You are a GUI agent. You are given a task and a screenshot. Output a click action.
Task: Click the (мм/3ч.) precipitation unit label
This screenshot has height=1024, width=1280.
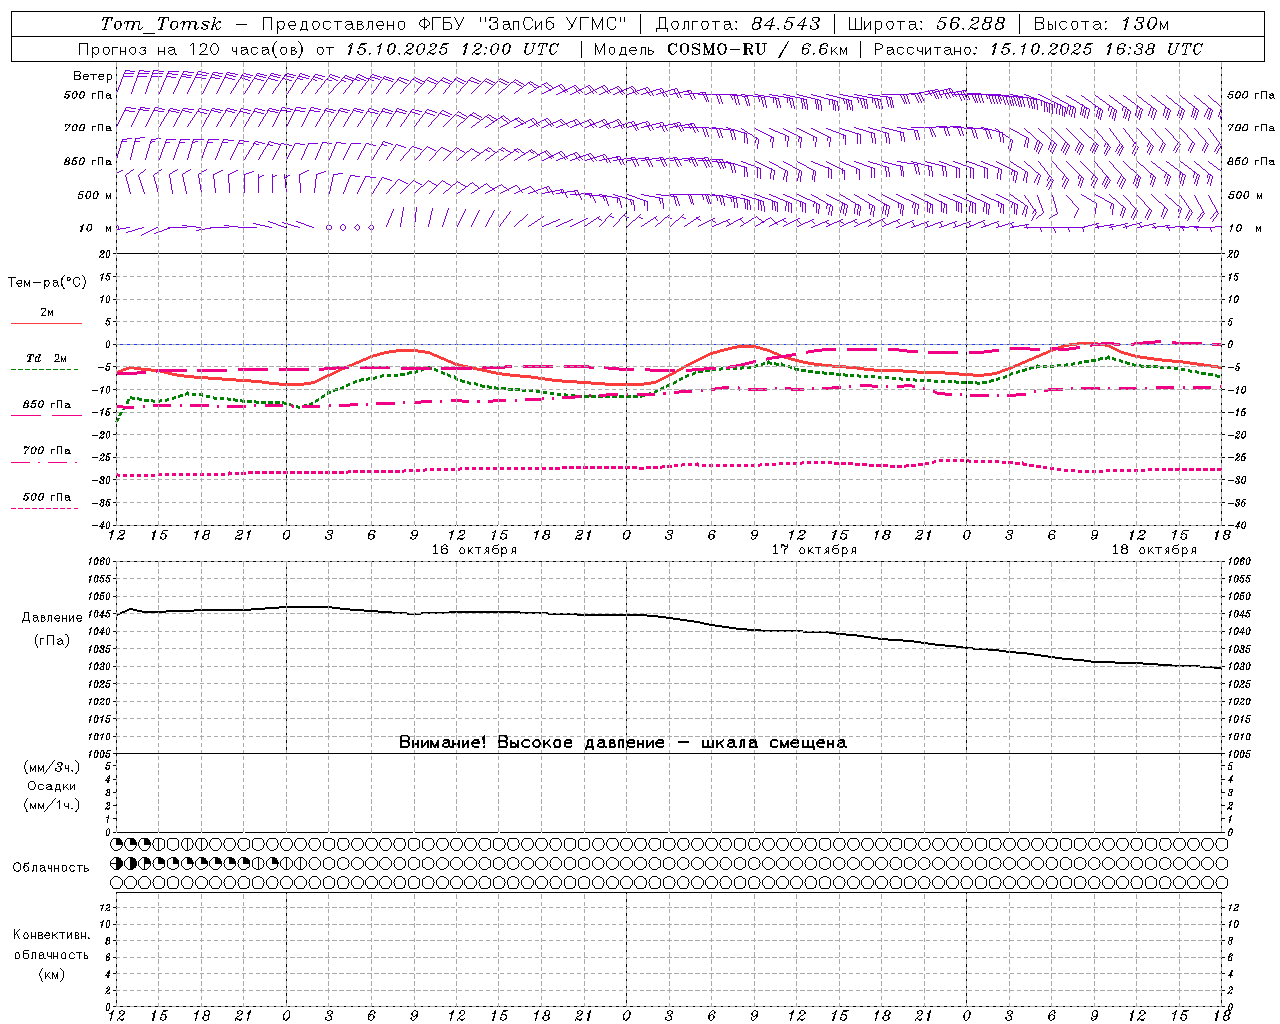[x=52, y=767]
